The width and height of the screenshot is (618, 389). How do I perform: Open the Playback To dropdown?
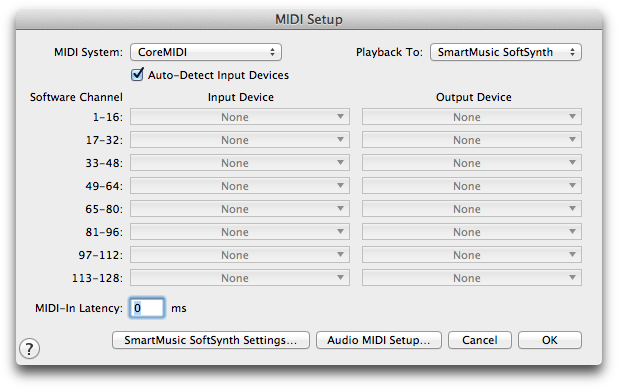506,52
